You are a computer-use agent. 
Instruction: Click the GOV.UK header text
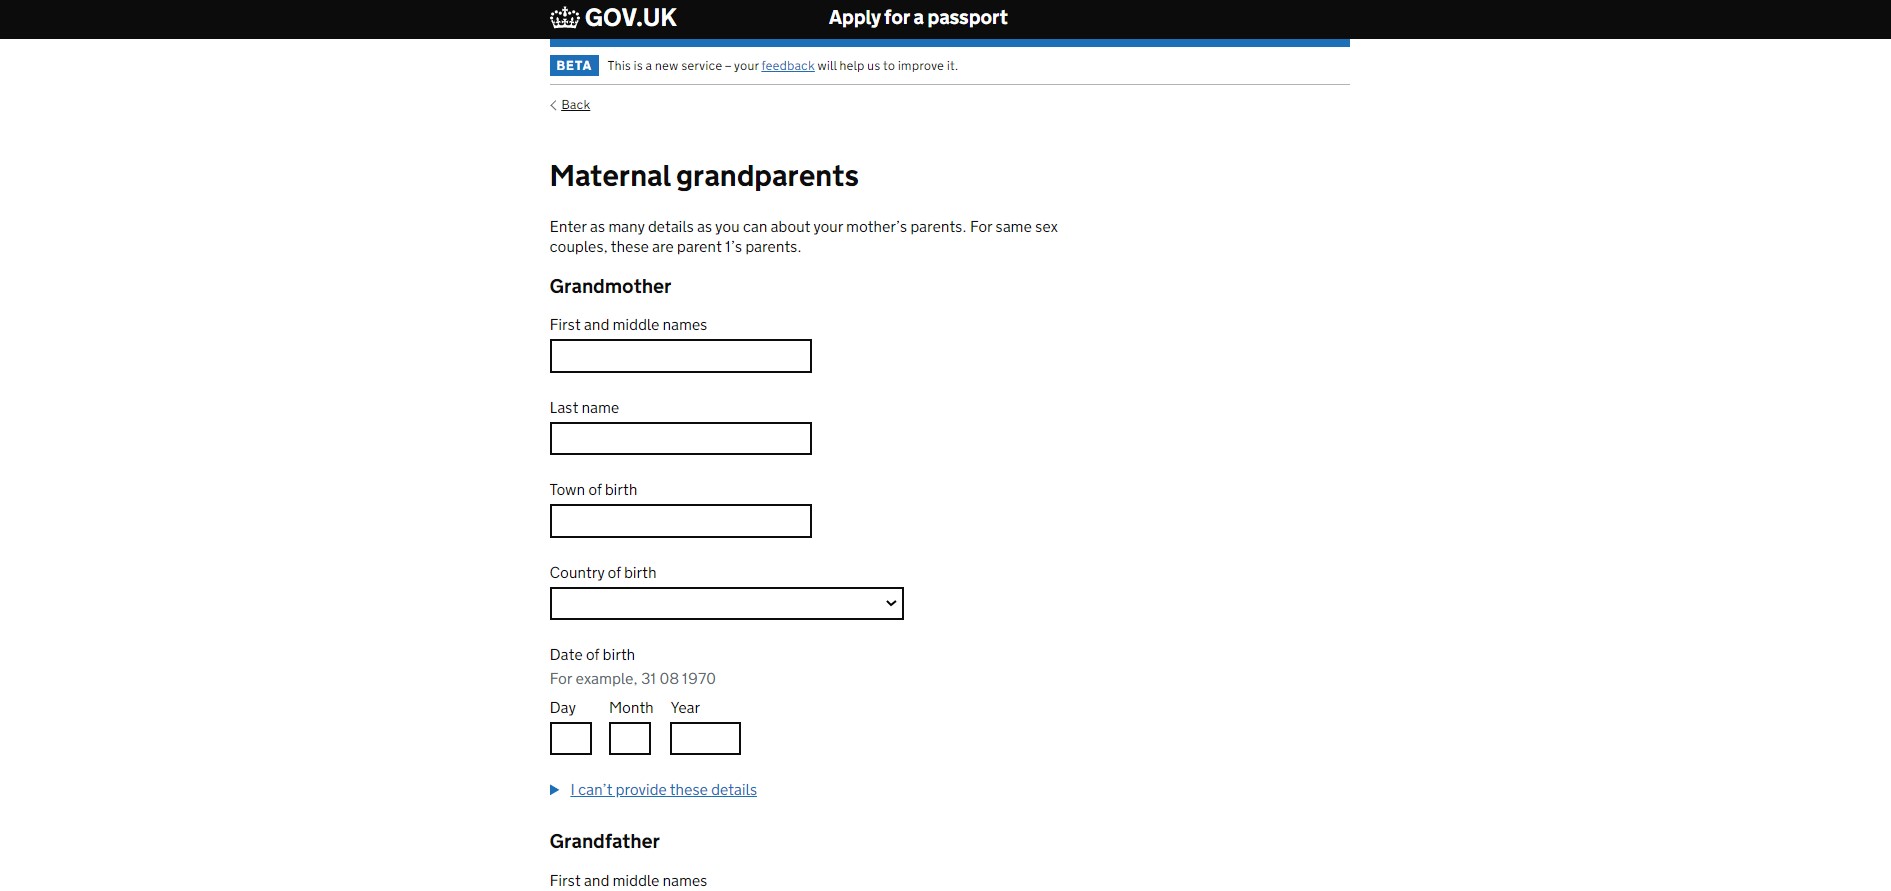(630, 18)
